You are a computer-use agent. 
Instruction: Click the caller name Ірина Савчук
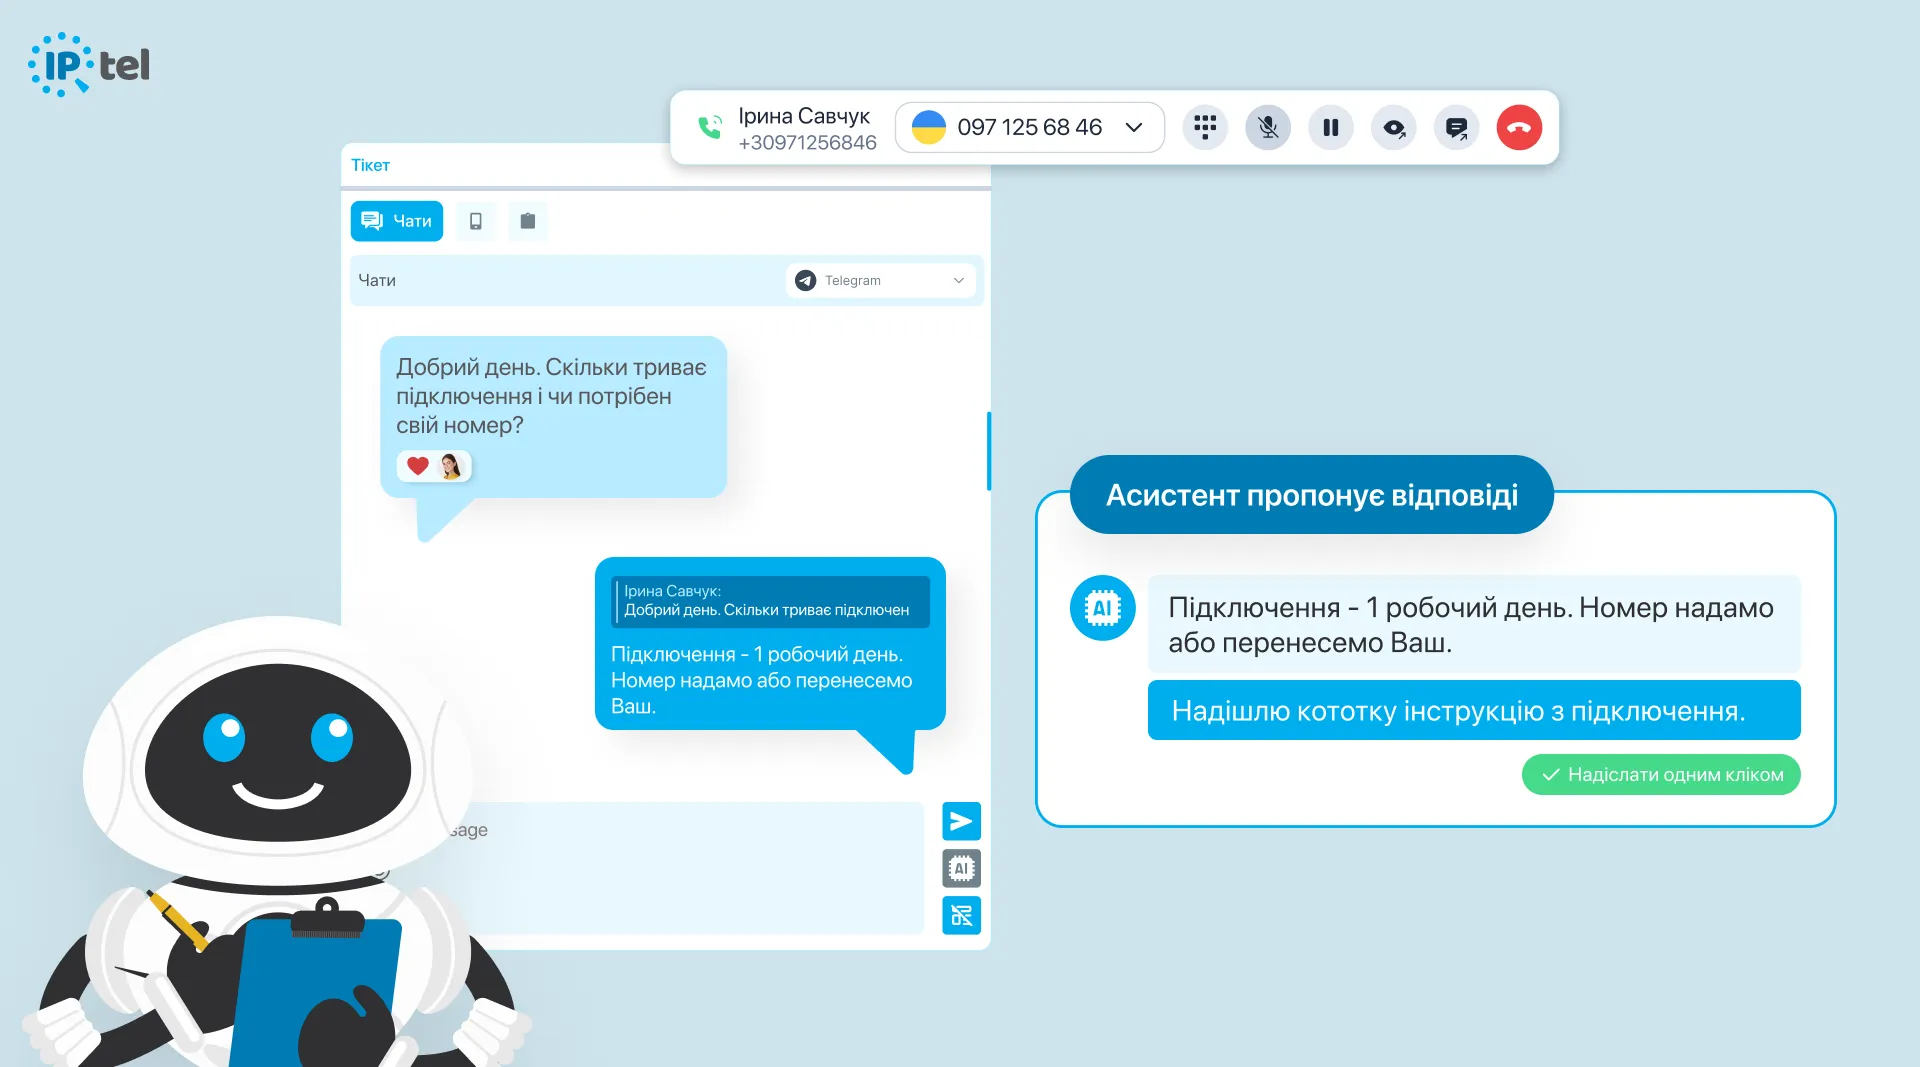[x=804, y=116]
